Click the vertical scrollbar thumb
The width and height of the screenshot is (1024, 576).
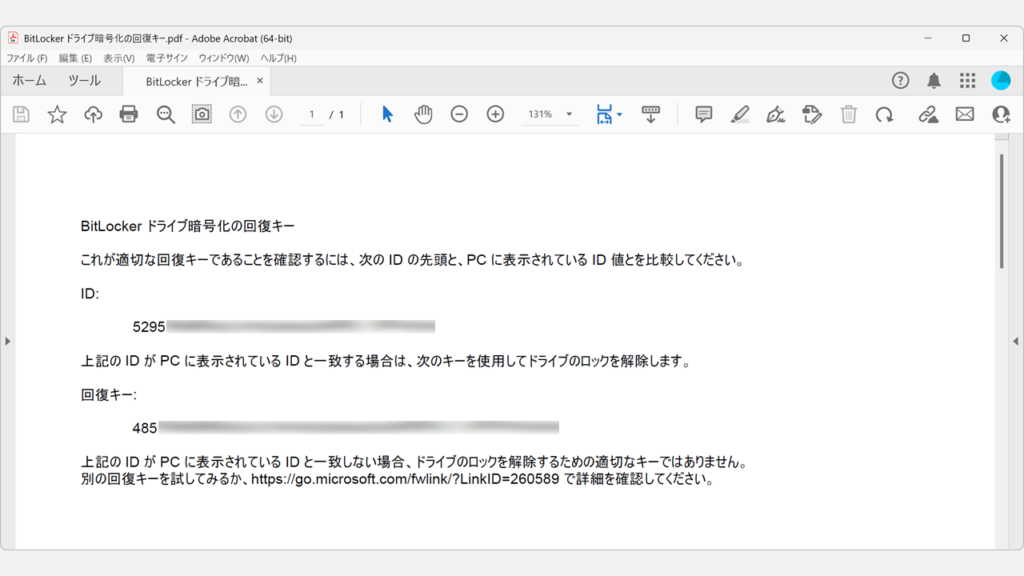point(1002,210)
